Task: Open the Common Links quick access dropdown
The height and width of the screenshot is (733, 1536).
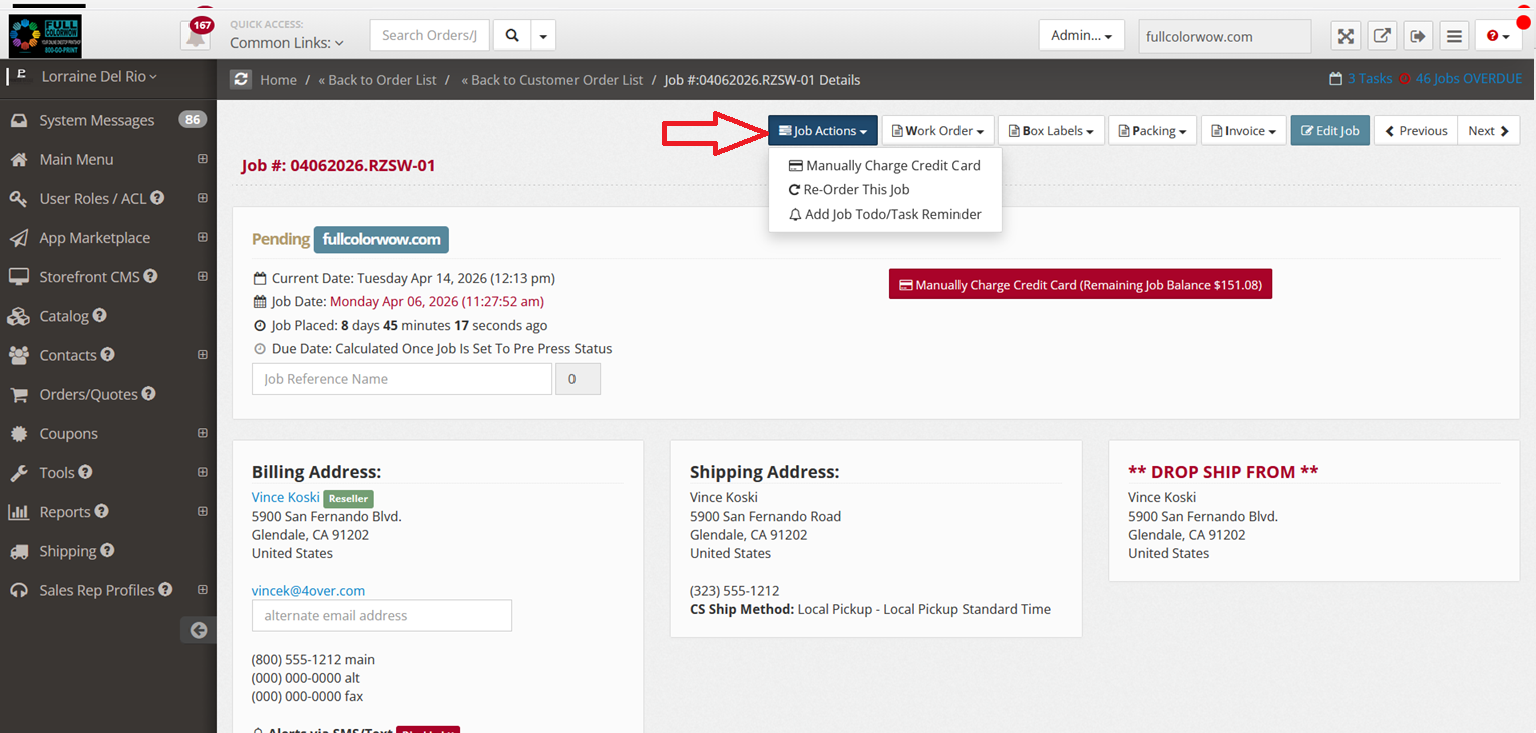Action: pyautogui.click(x=286, y=43)
